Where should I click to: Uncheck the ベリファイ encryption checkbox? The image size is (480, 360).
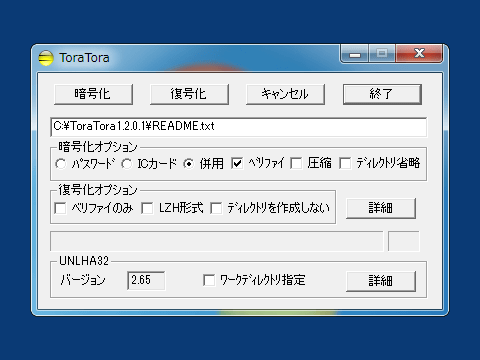pyautogui.click(x=237, y=163)
